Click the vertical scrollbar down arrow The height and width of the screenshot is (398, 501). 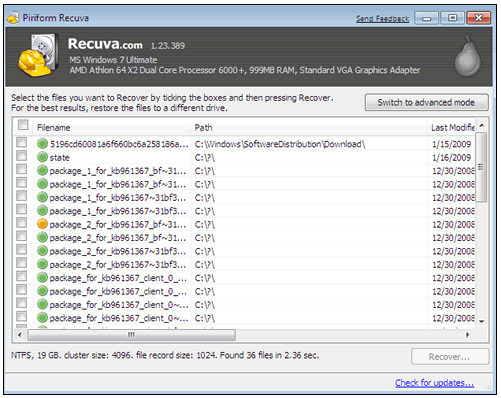click(x=481, y=321)
